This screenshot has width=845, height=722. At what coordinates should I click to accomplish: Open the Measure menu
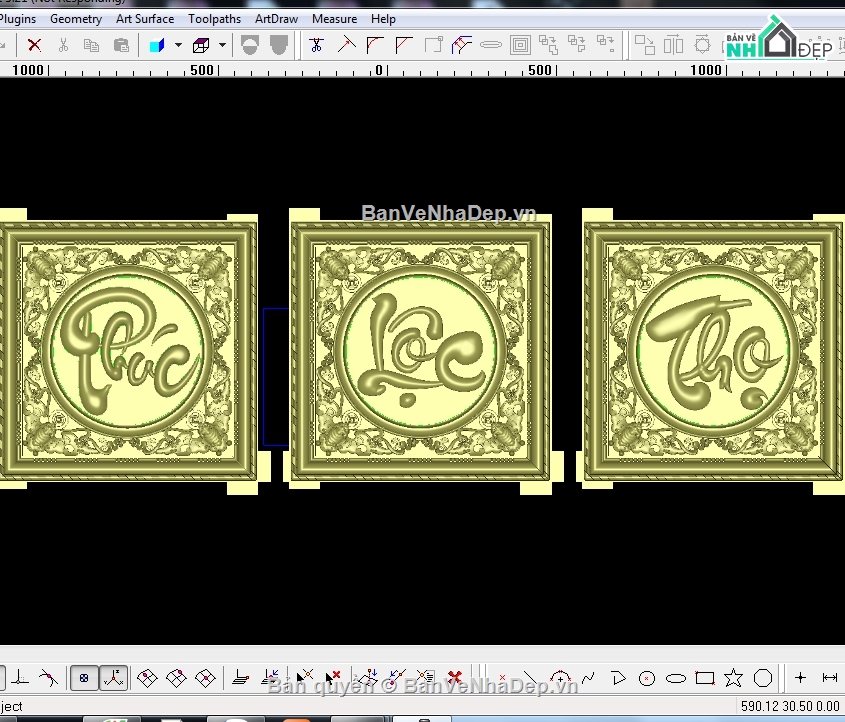tap(335, 19)
